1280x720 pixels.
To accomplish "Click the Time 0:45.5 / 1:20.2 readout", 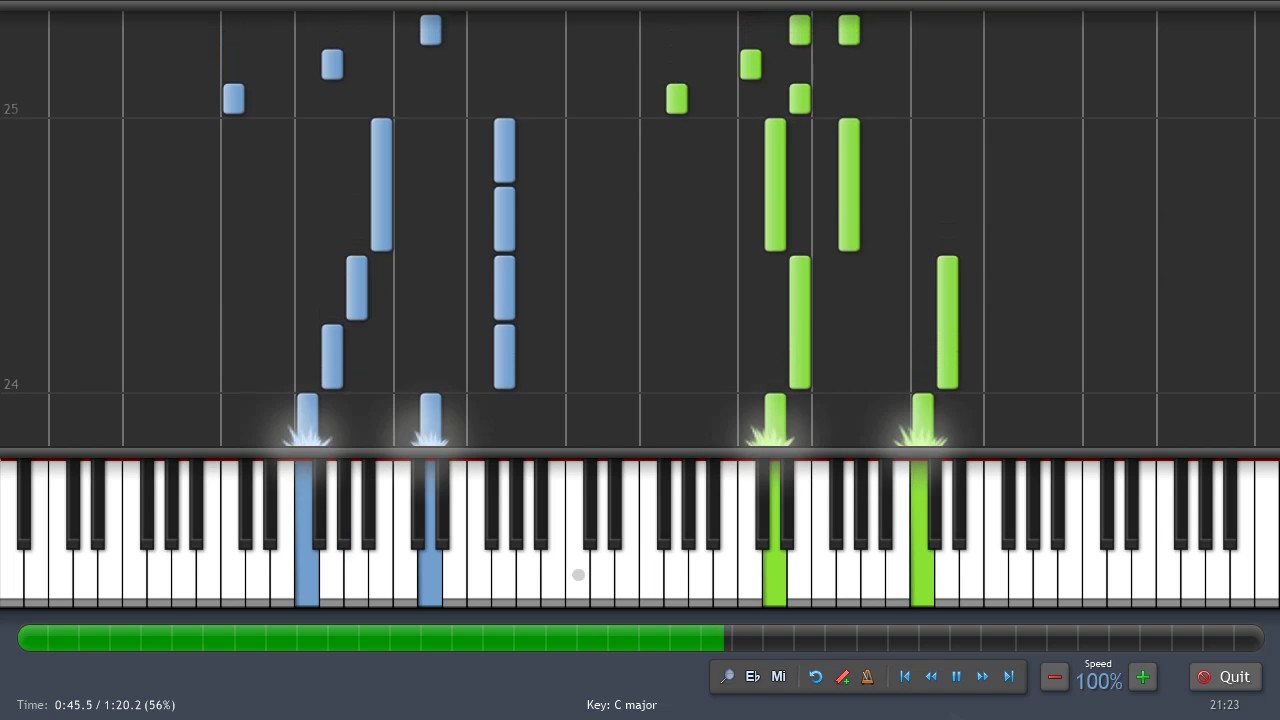I will coord(96,705).
